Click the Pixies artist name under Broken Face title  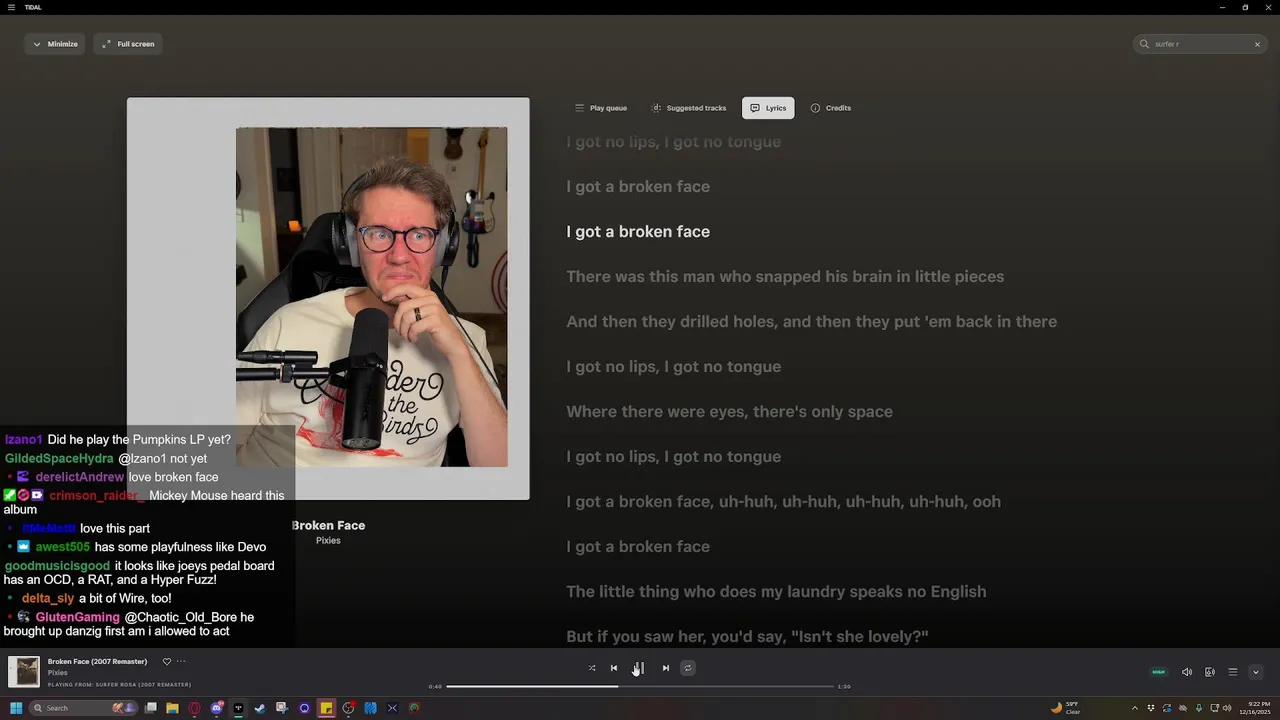[x=328, y=541]
